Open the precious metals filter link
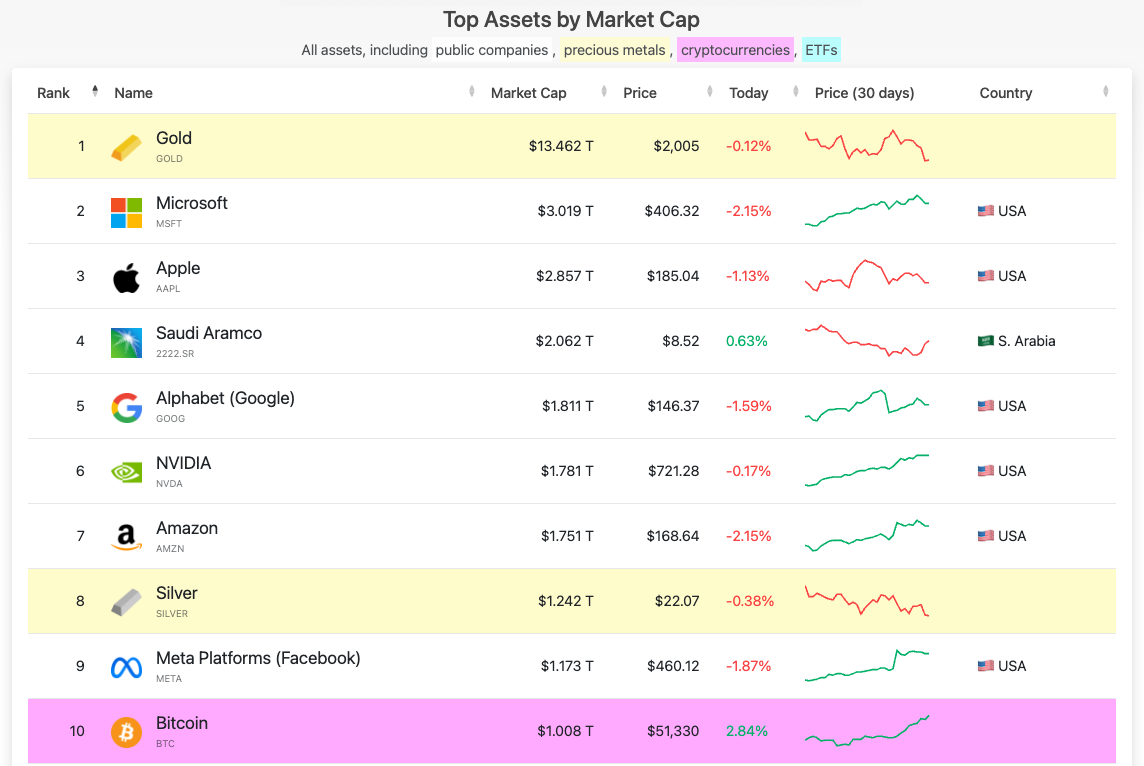Screen dimensions: 1144x766 614,50
